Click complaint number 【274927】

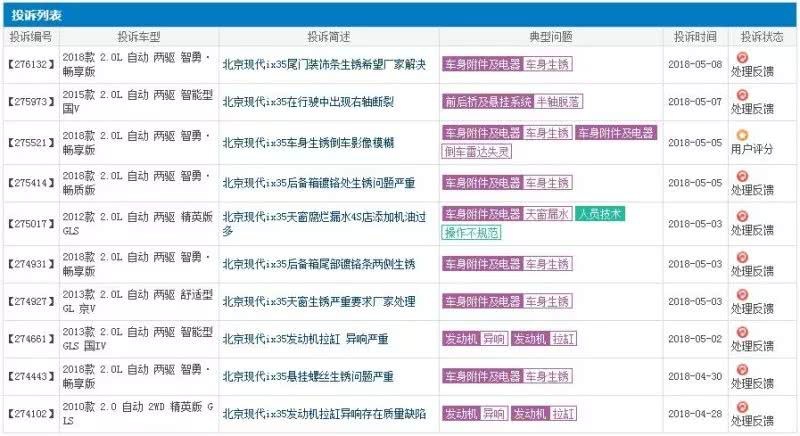pos(32,302)
